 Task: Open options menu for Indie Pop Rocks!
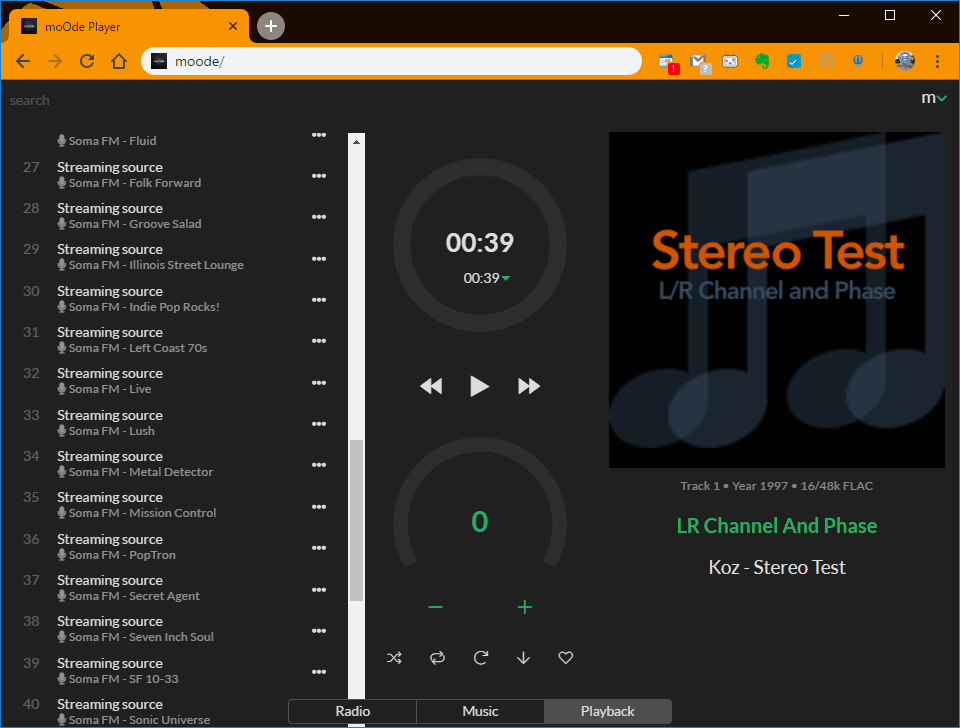coord(319,299)
